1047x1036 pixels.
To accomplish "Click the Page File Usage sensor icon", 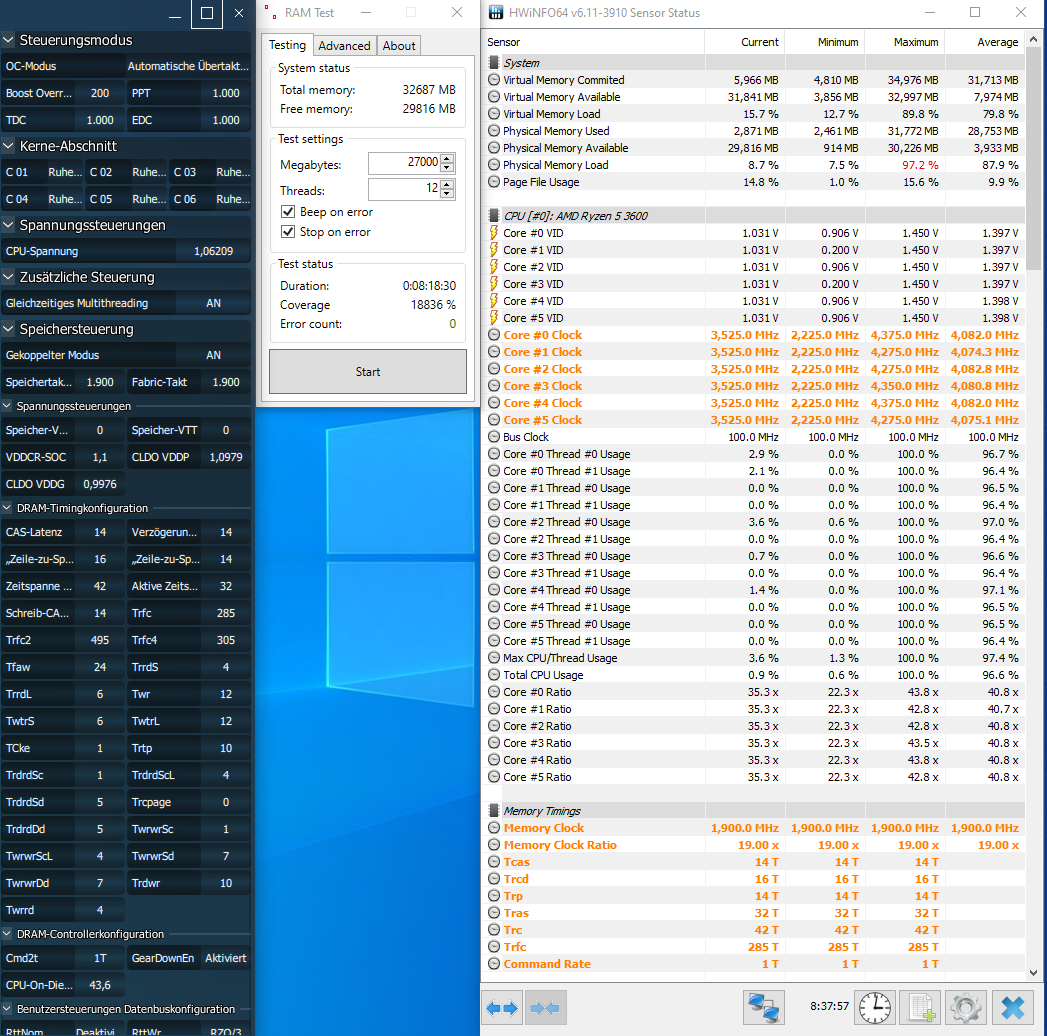I will pyautogui.click(x=494, y=182).
